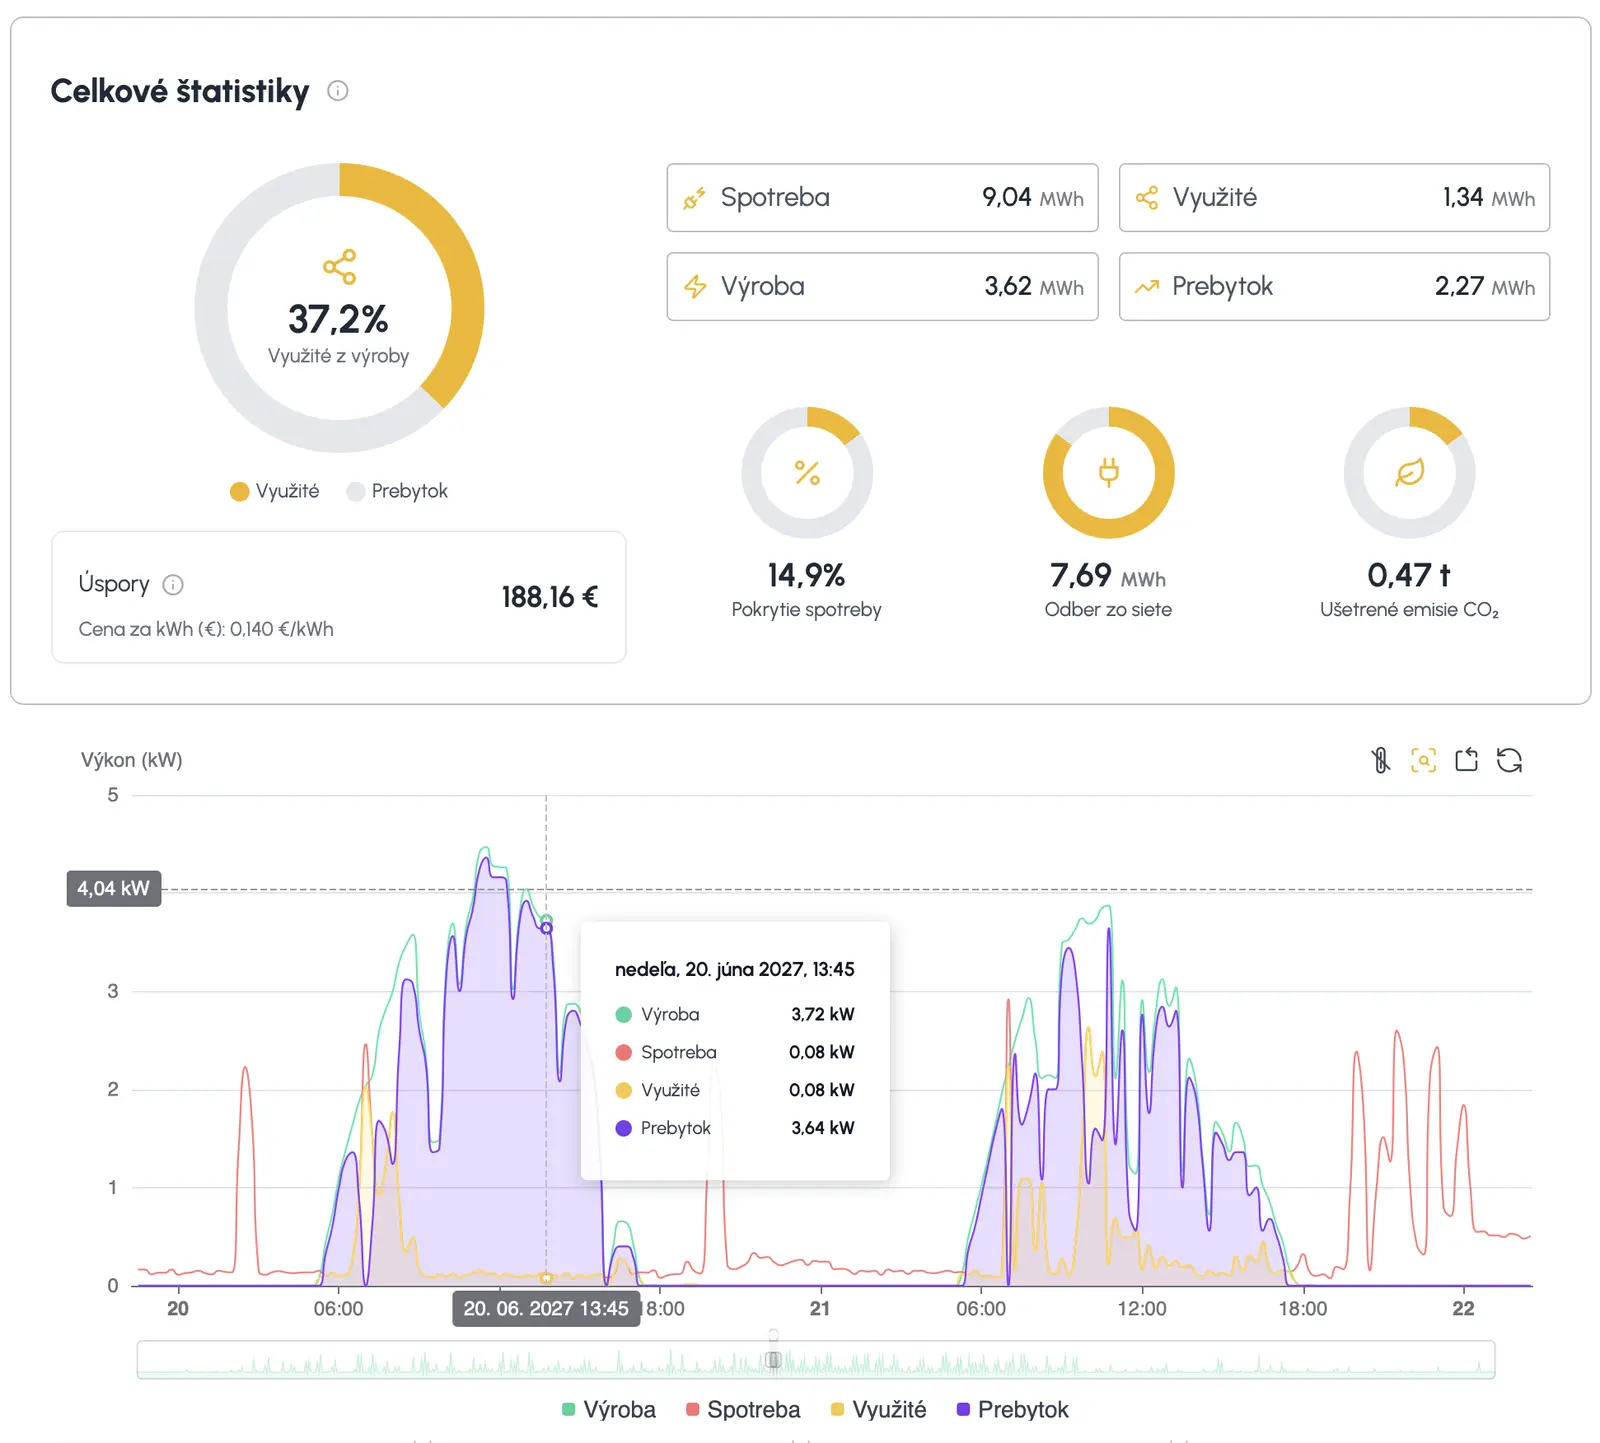The height and width of the screenshot is (1443, 1600).
Task: Toggle the chart tooltip lock icon
Action: tap(1380, 760)
